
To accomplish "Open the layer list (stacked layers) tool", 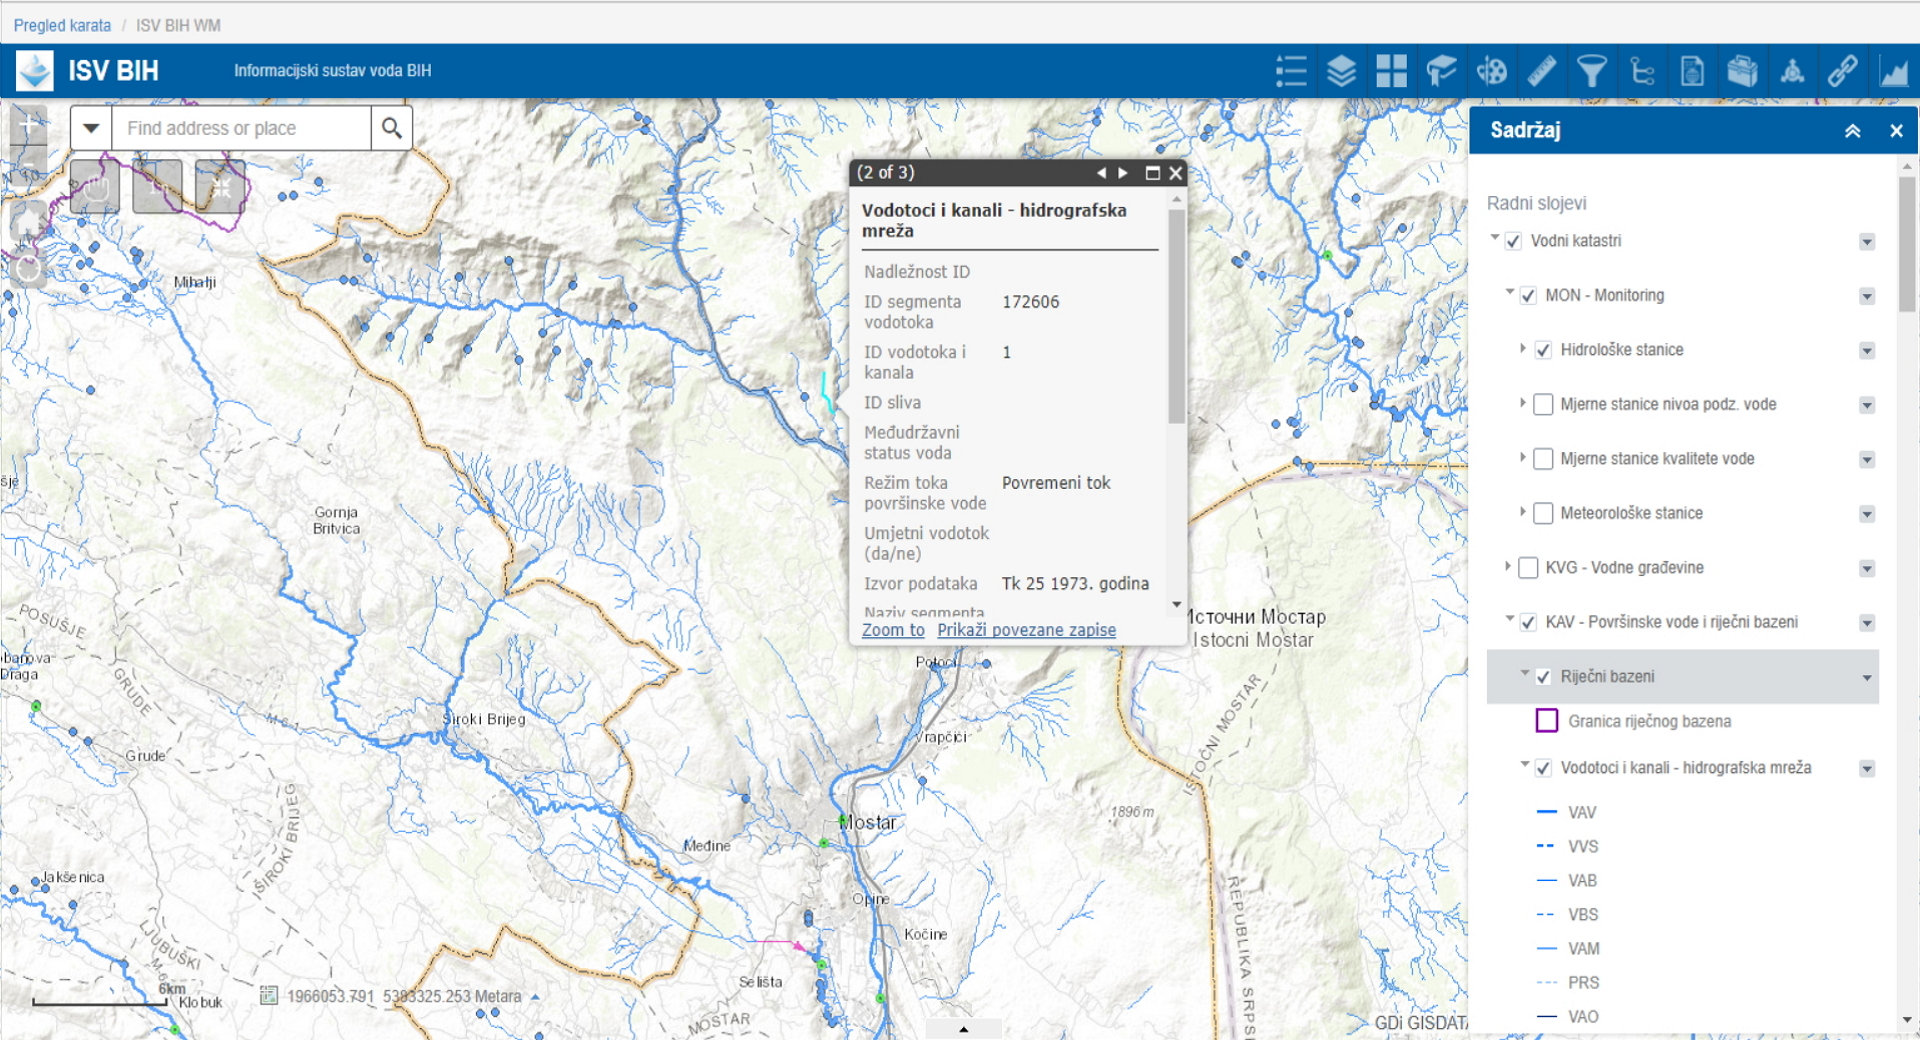I will pyautogui.click(x=1341, y=71).
